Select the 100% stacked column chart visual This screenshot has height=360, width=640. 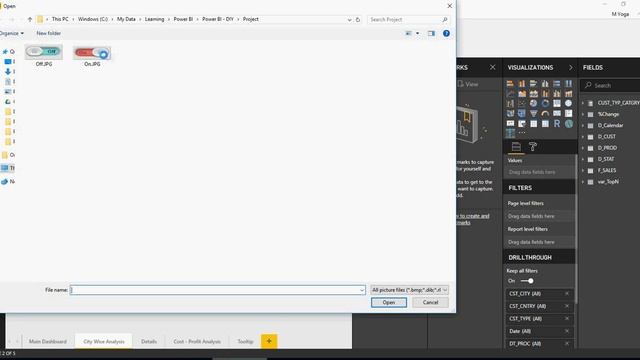[569, 84]
